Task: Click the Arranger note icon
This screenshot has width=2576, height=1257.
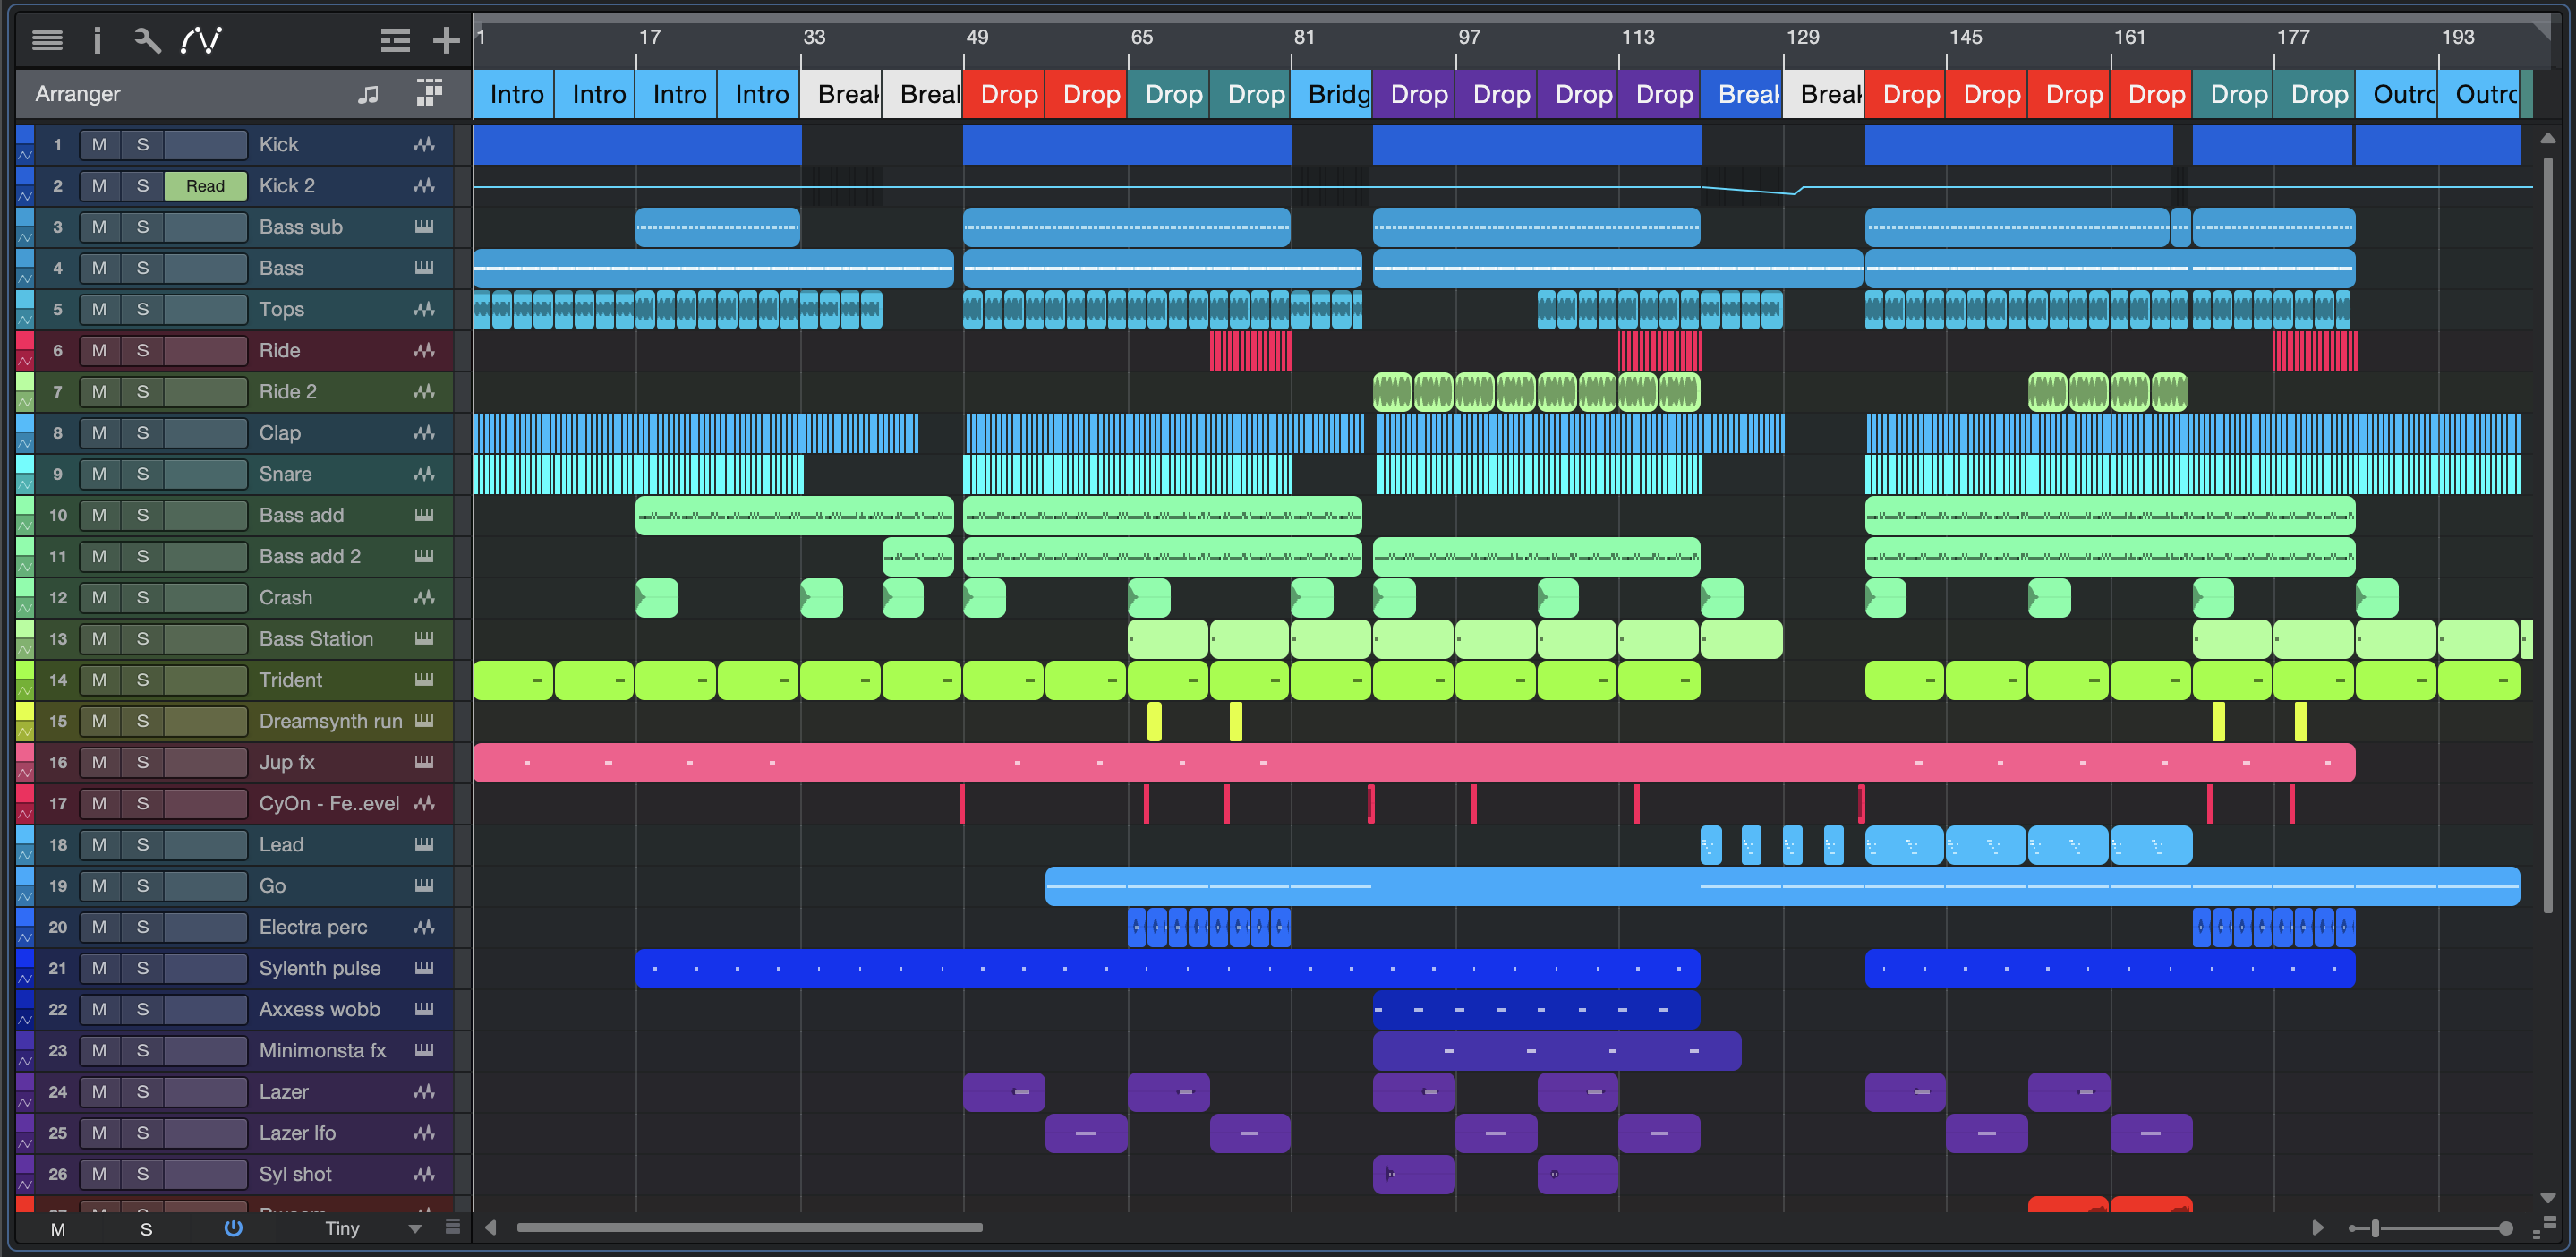Action: 368,94
